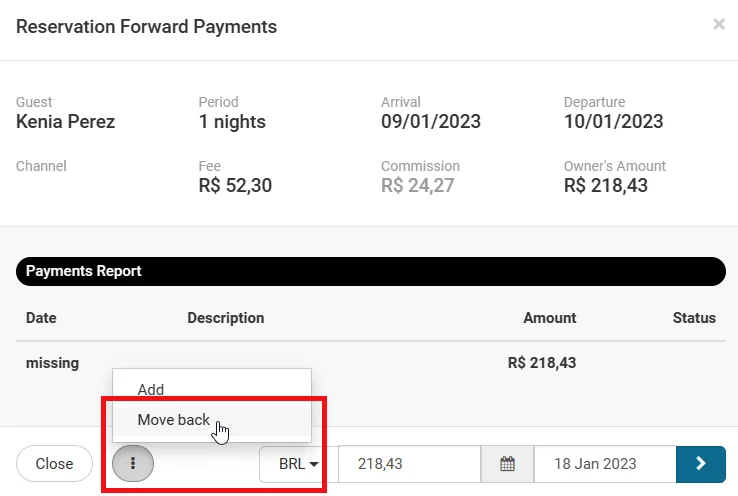Click the Payments Report header bar
Image resolution: width=738 pixels, height=496 pixels.
point(370,271)
